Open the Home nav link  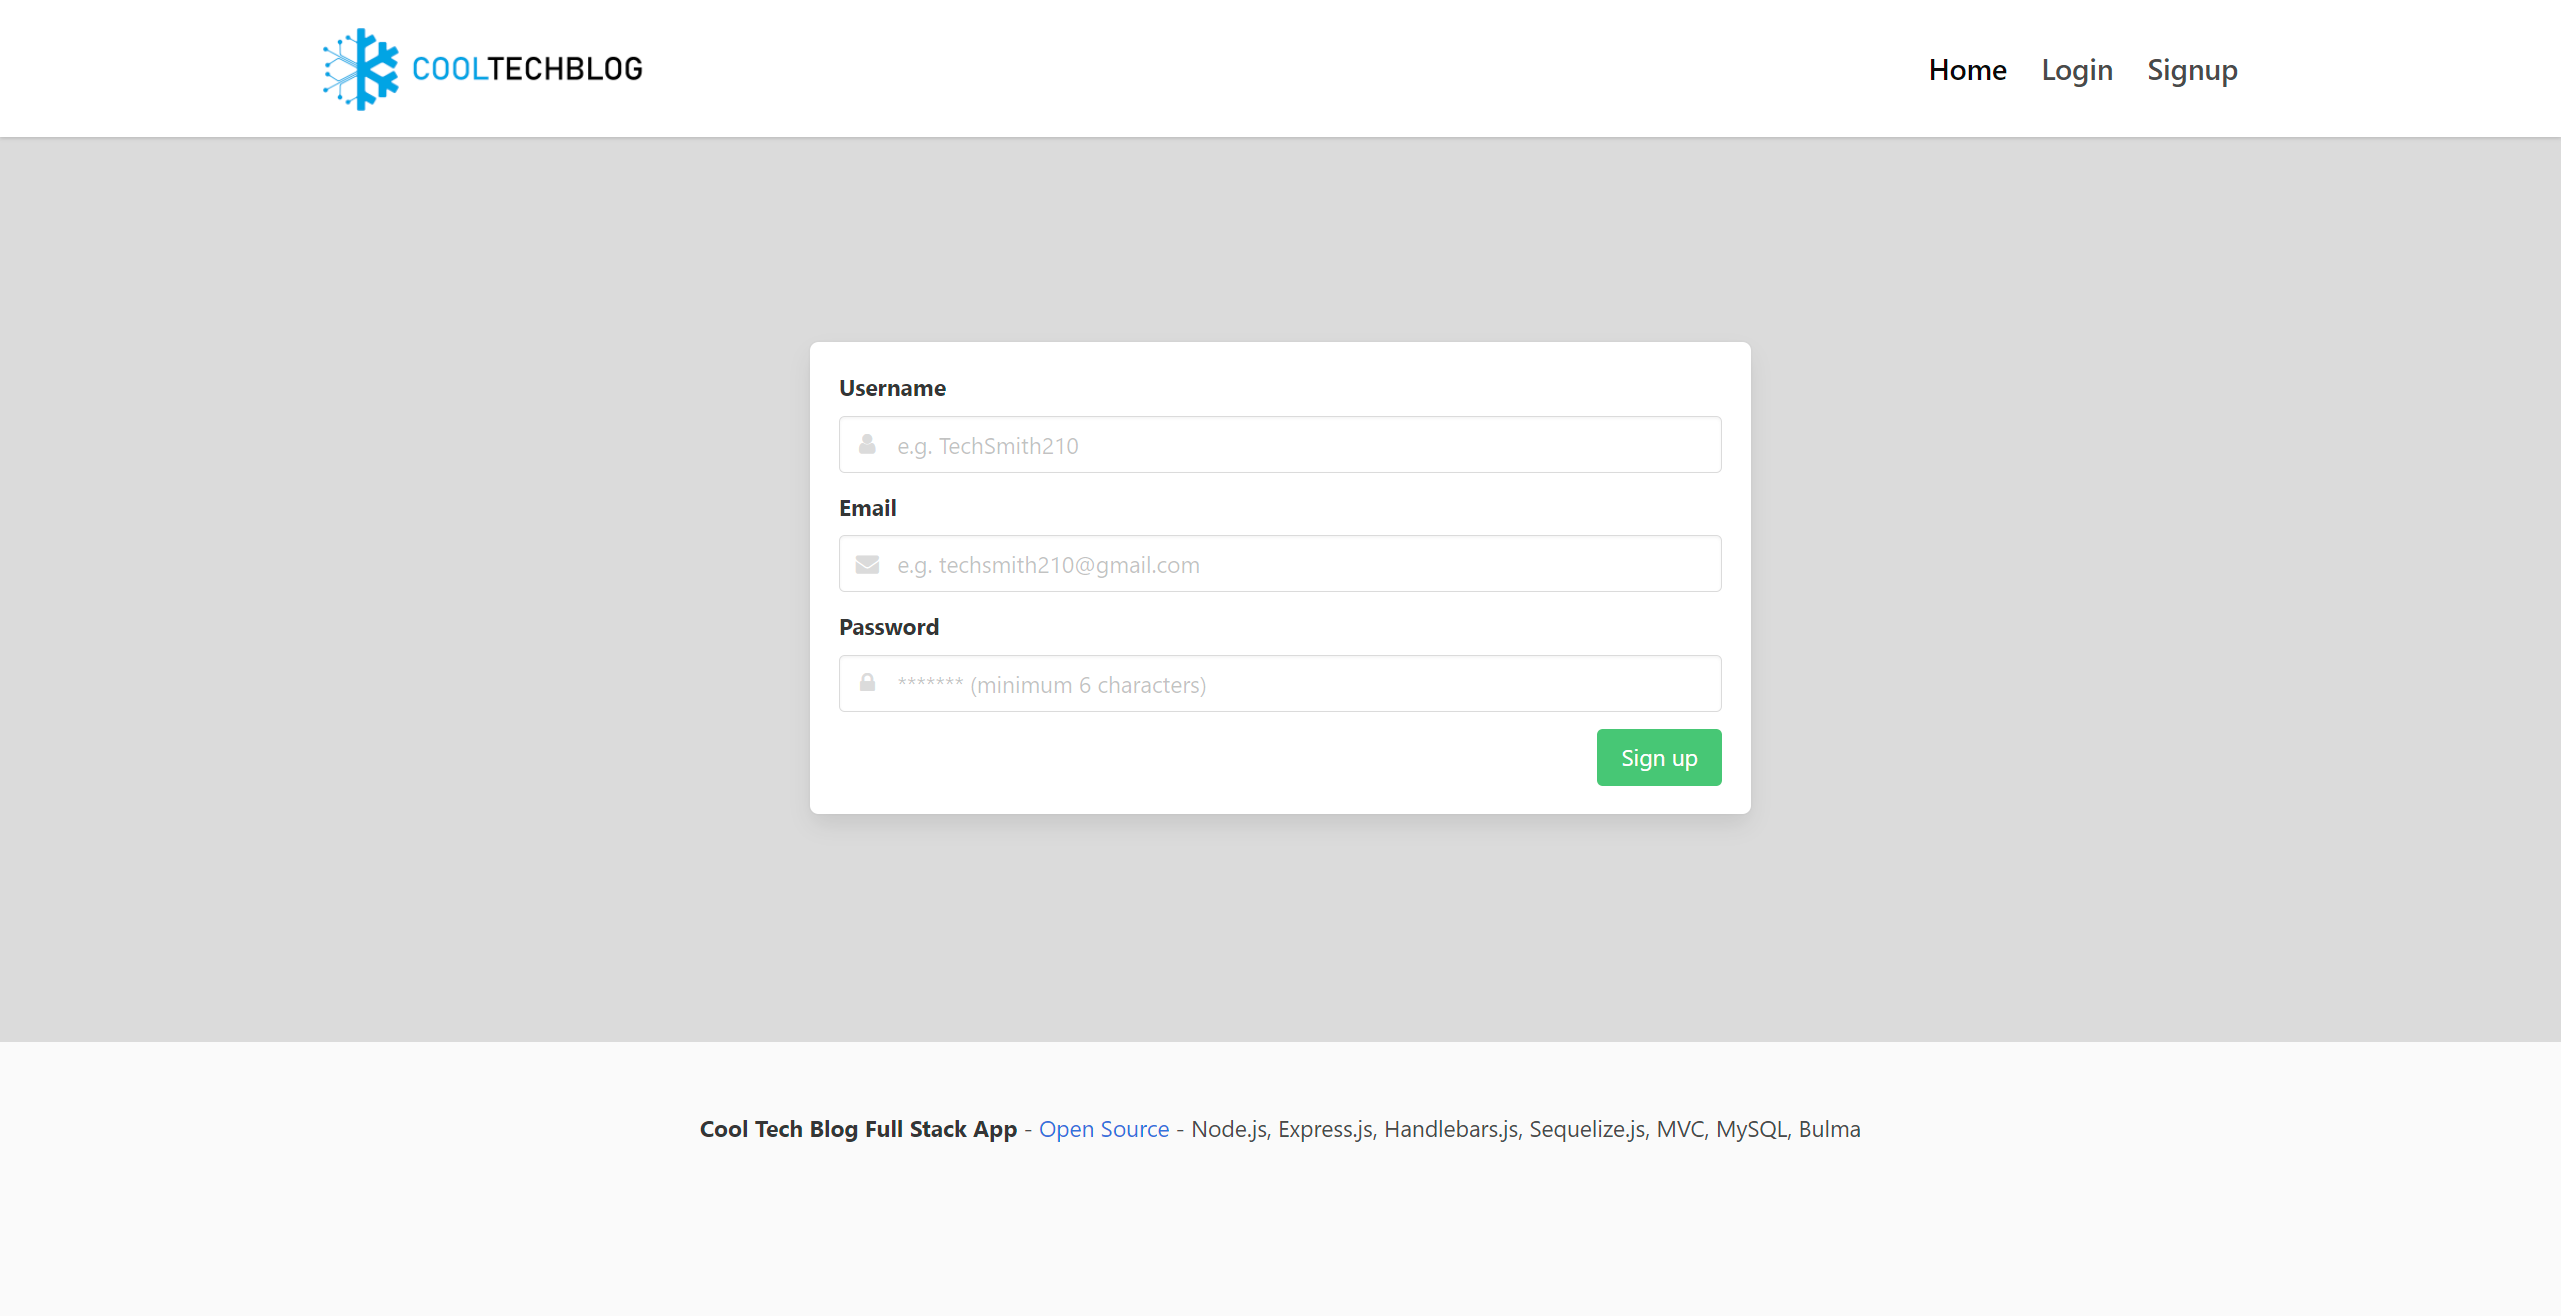(1966, 70)
